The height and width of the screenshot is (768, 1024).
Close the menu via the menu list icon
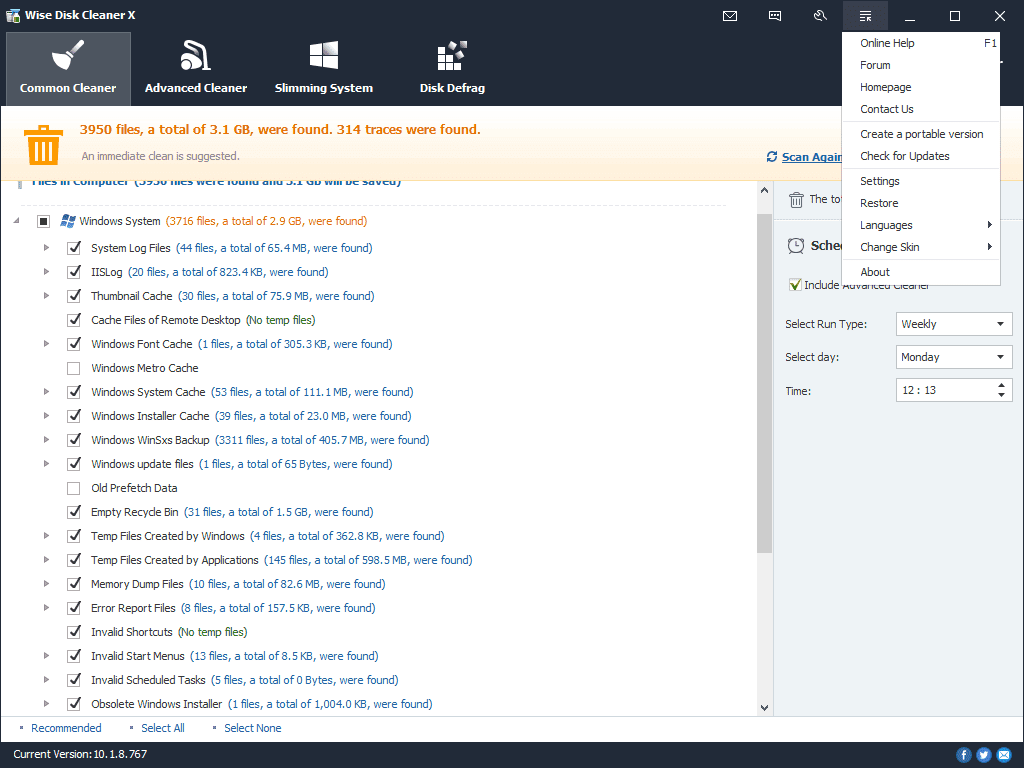click(x=865, y=16)
